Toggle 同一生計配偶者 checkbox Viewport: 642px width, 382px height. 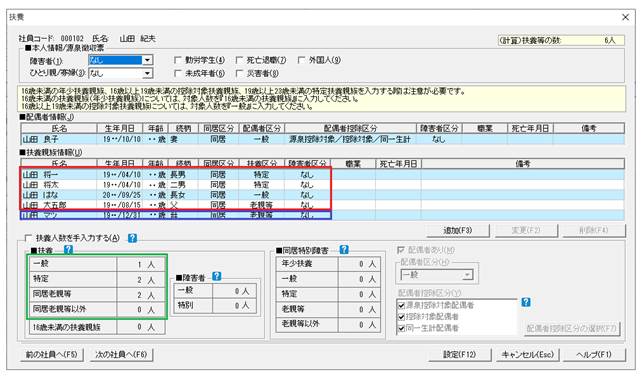click(401, 328)
